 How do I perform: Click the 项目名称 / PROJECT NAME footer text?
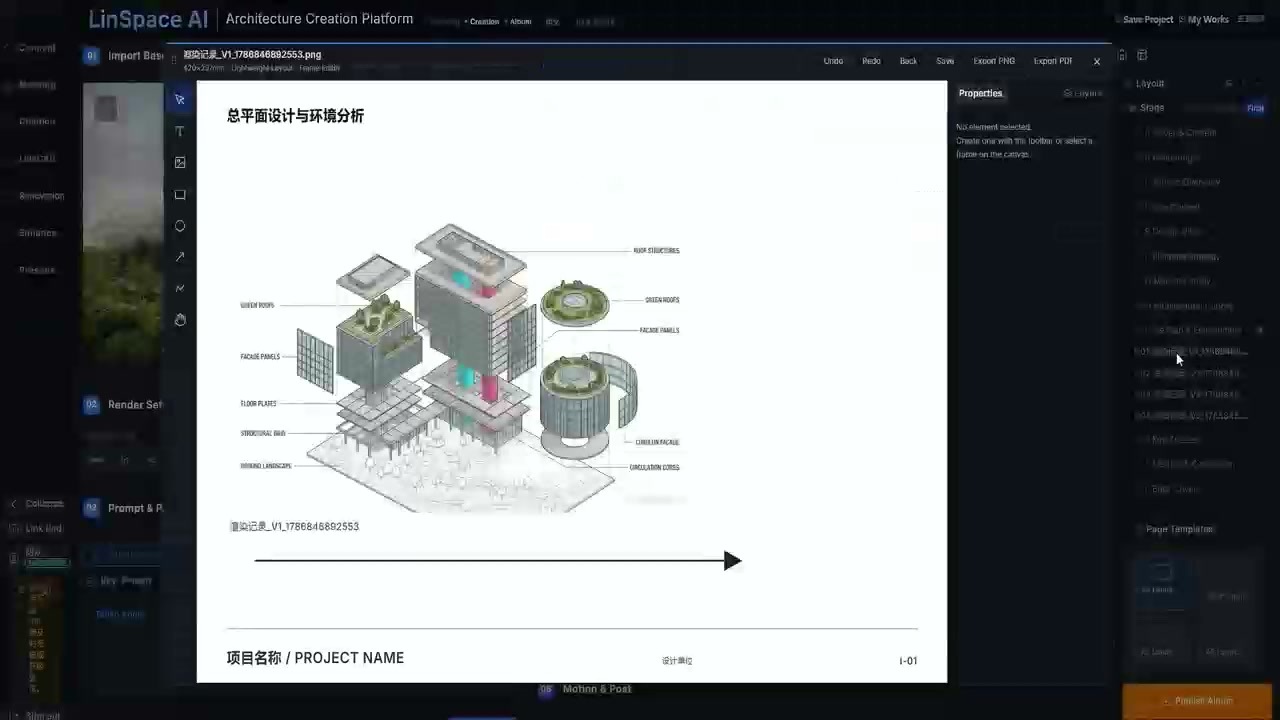click(315, 658)
